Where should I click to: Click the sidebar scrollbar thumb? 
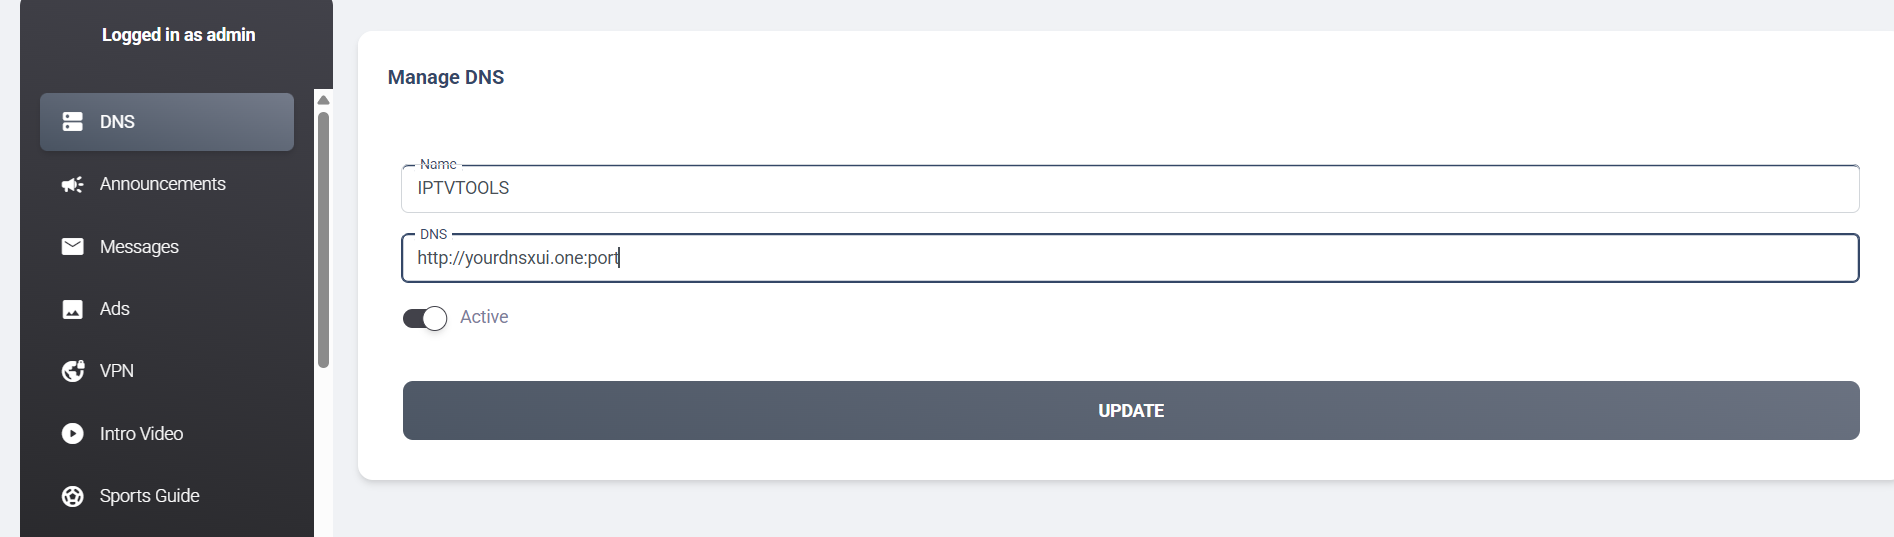[323, 240]
